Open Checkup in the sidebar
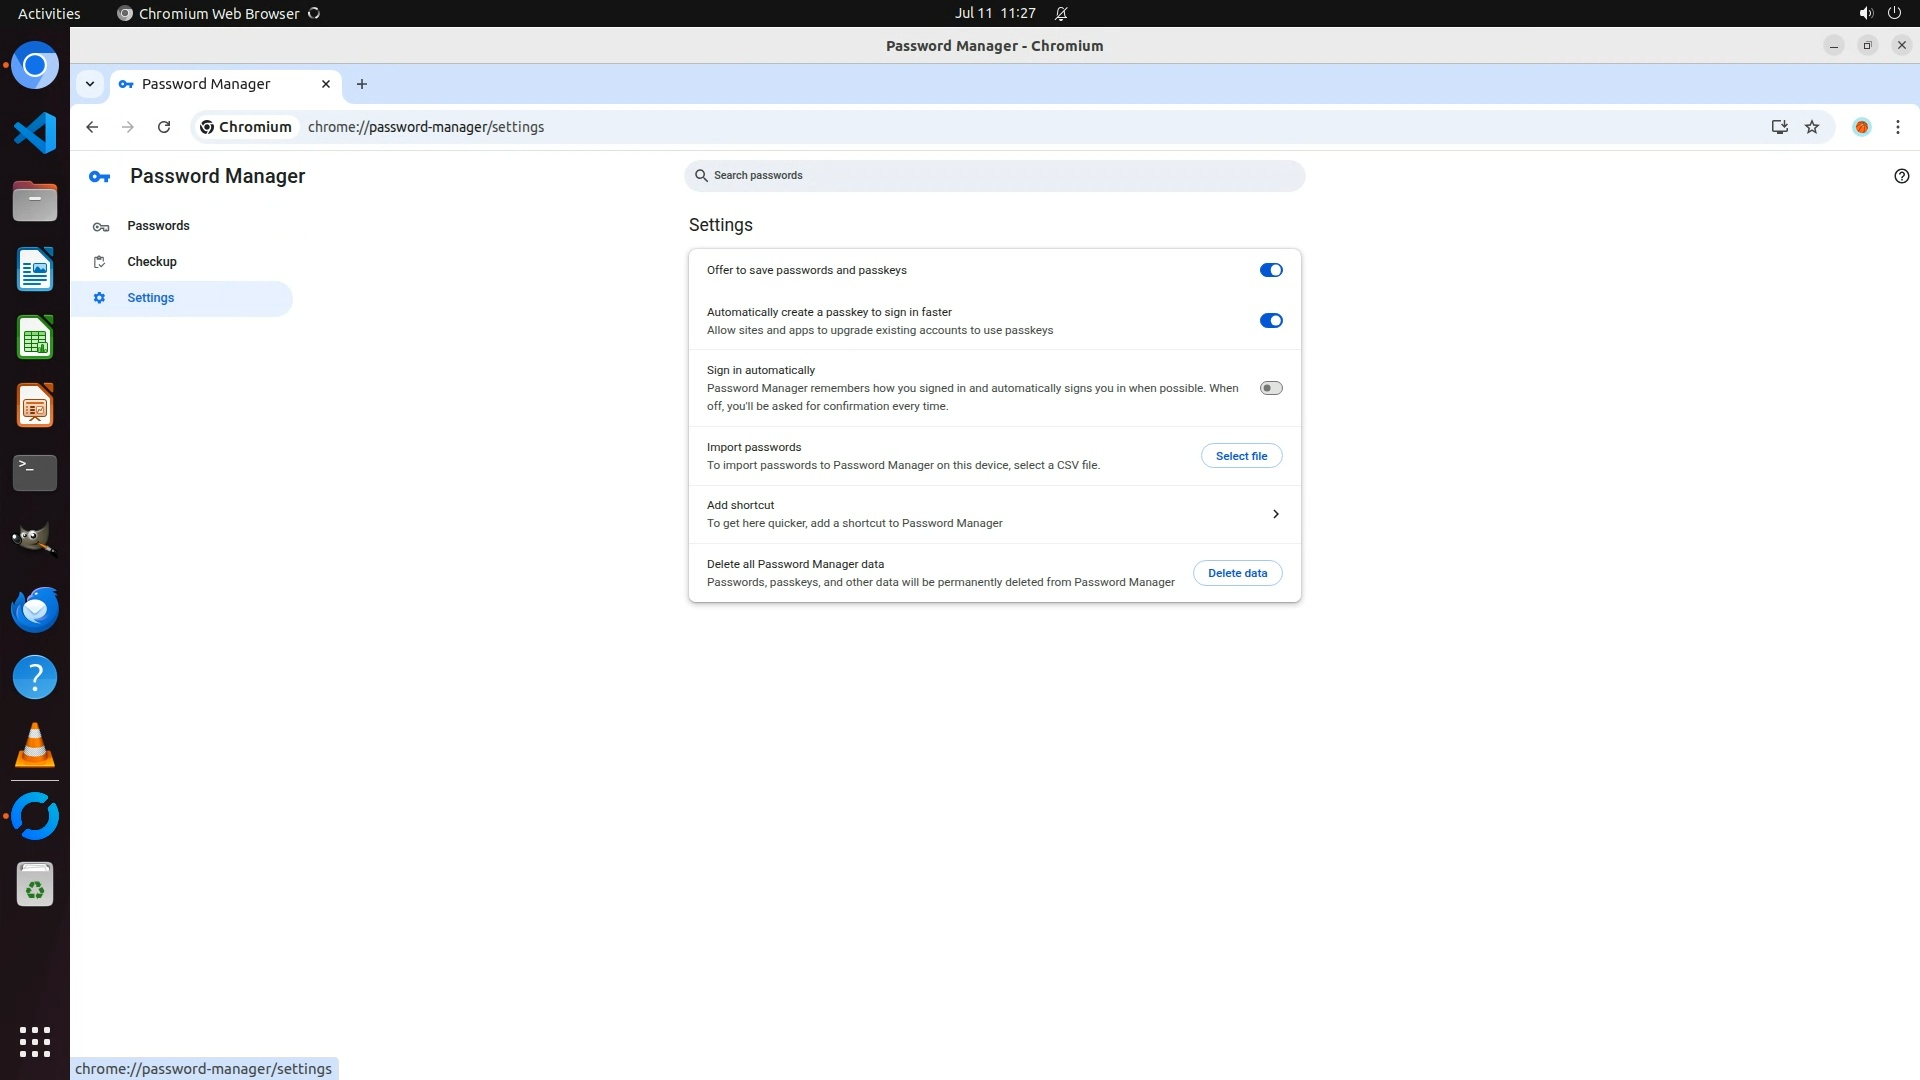The width and height of the screenshot is (1920, 1080). [152, 262]
